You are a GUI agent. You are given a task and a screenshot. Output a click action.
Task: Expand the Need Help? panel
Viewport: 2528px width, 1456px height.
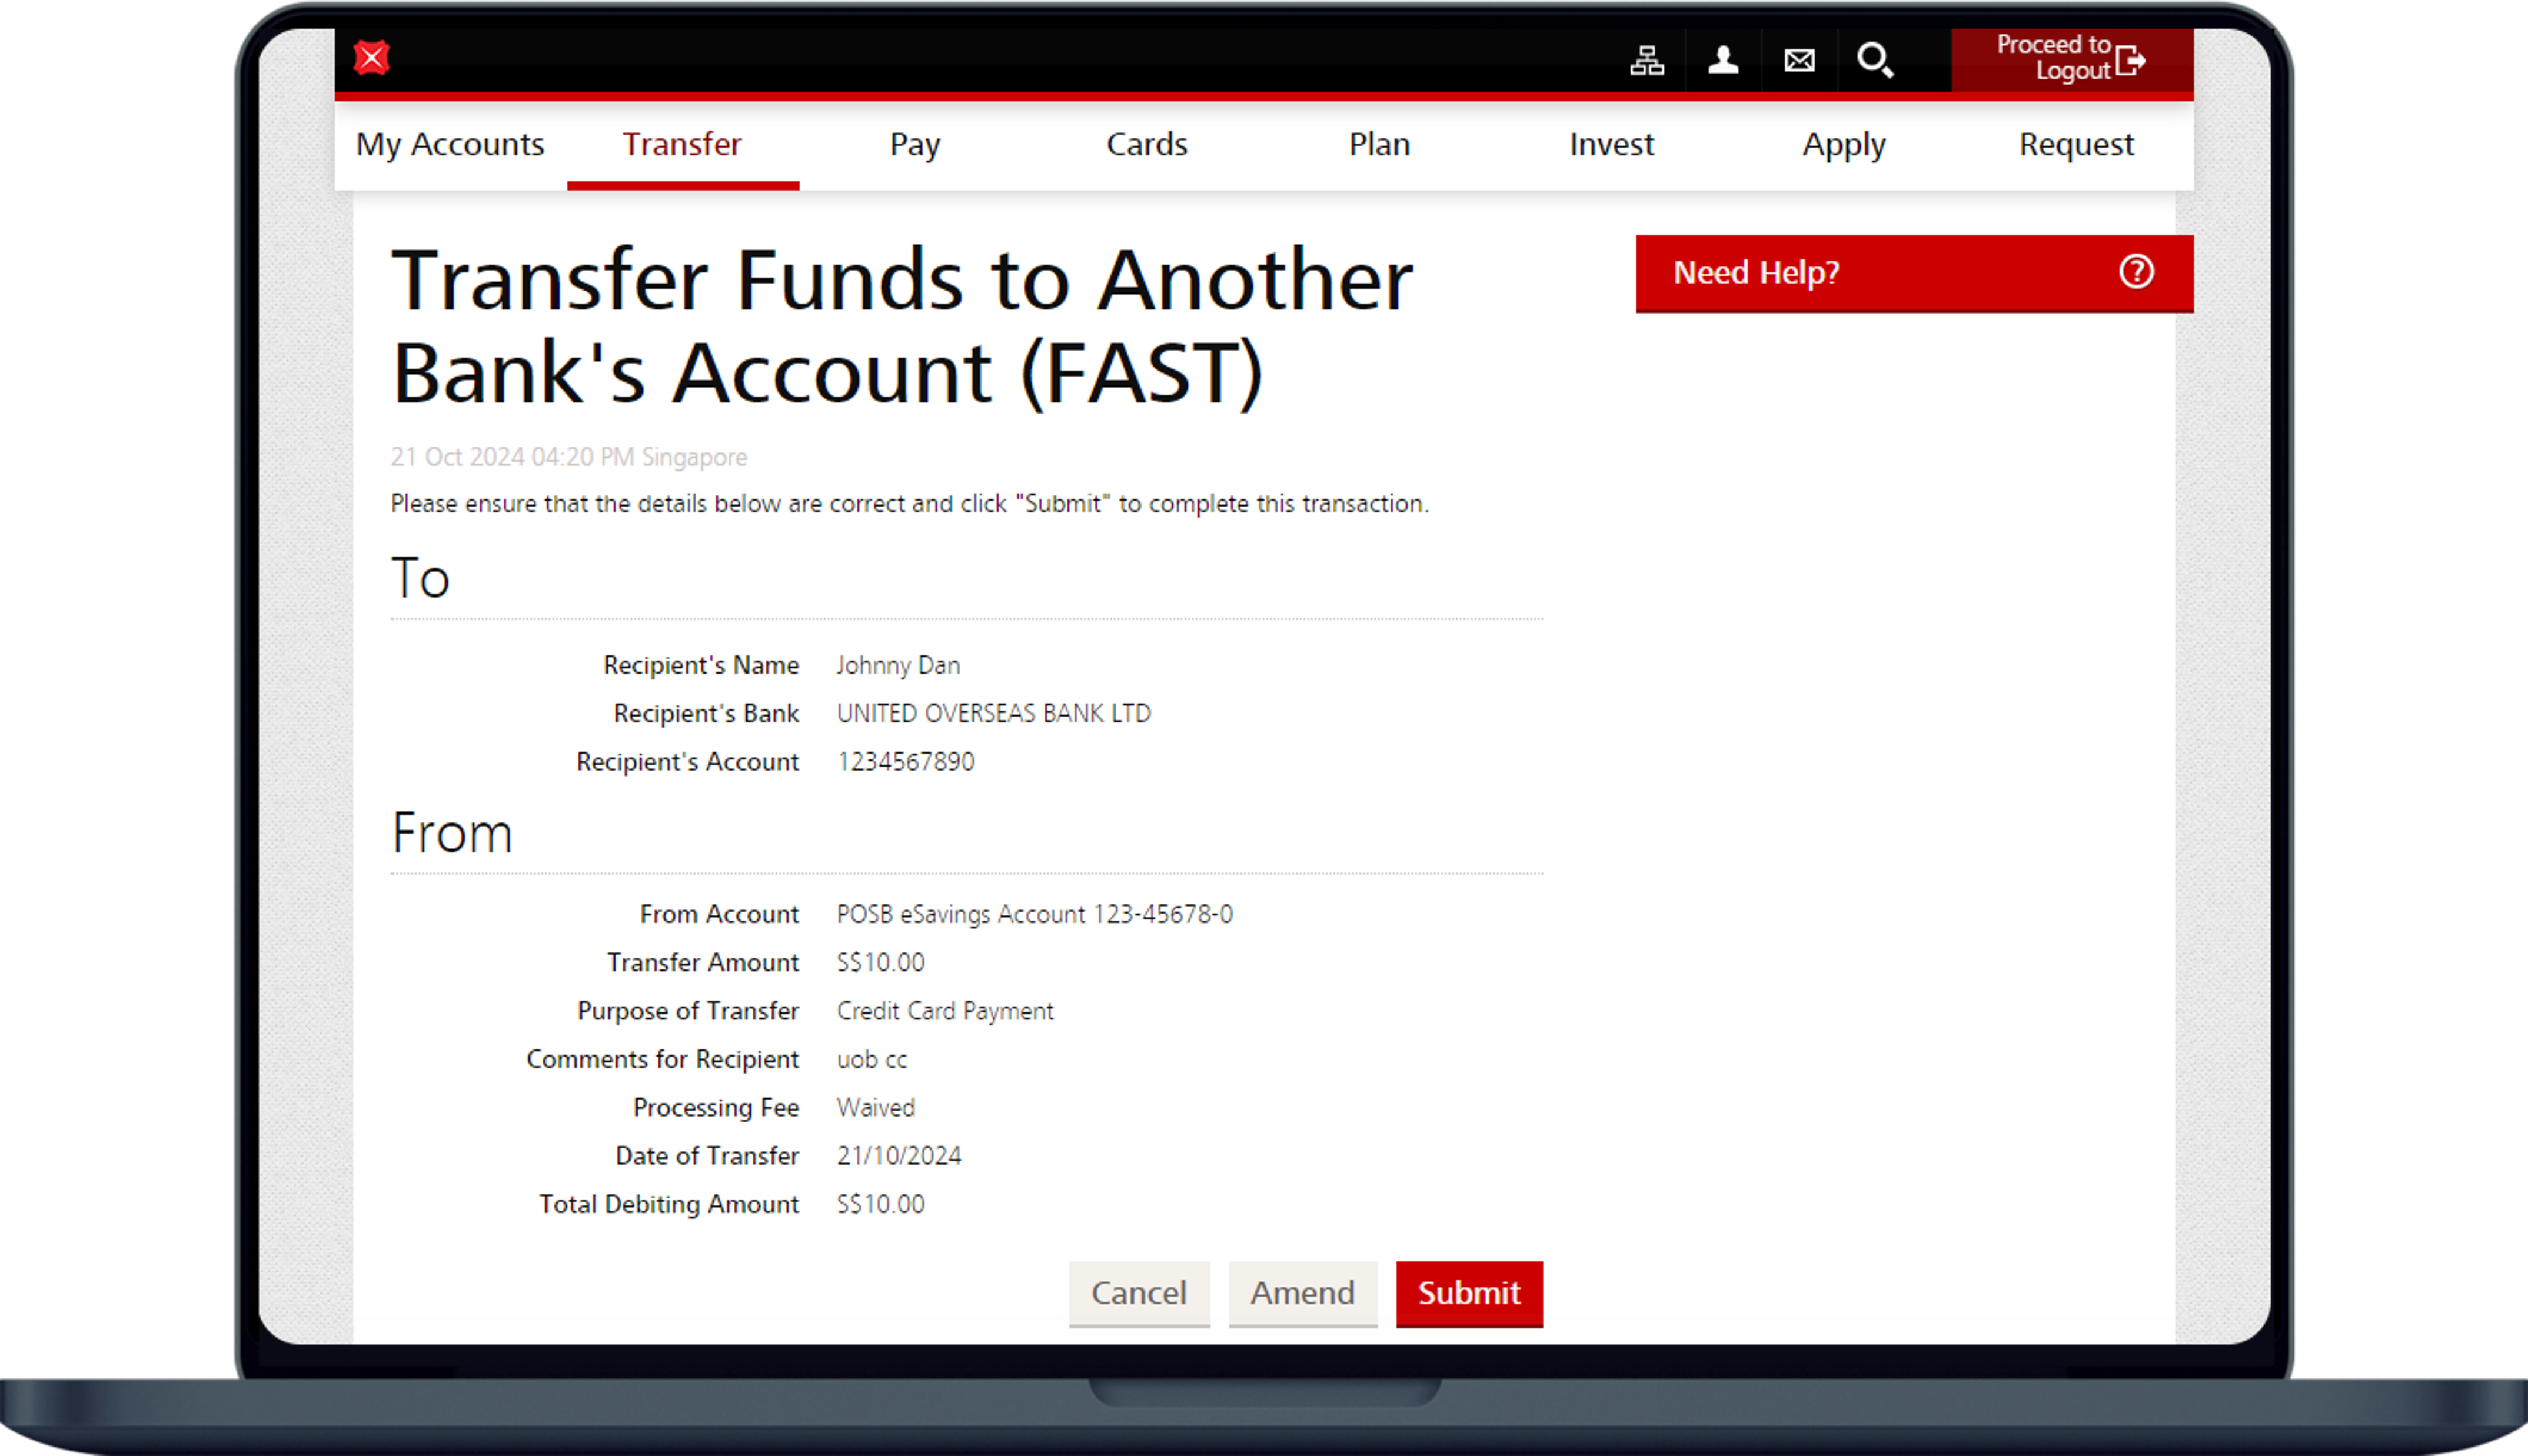(1914, 273)
